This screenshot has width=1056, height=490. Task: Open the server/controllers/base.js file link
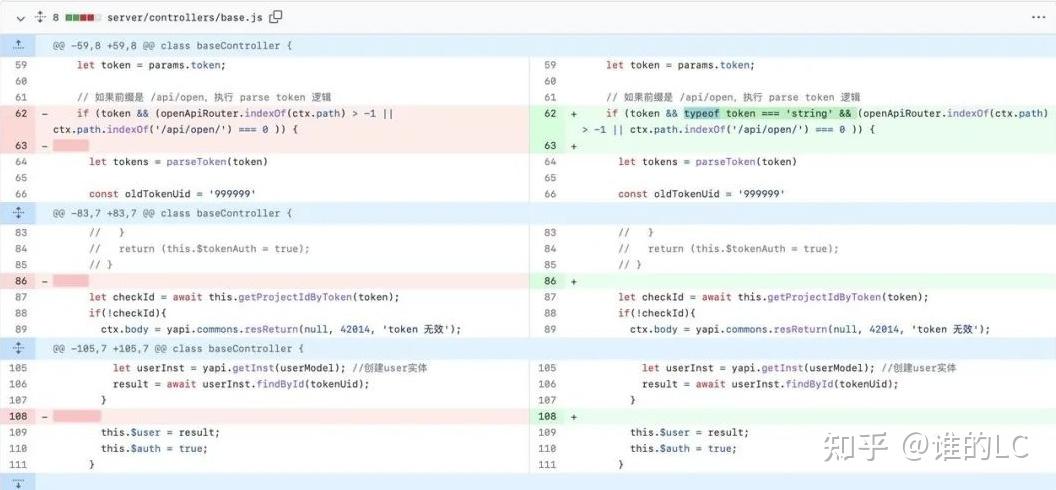pyautogui.click(x=186, y=17)
